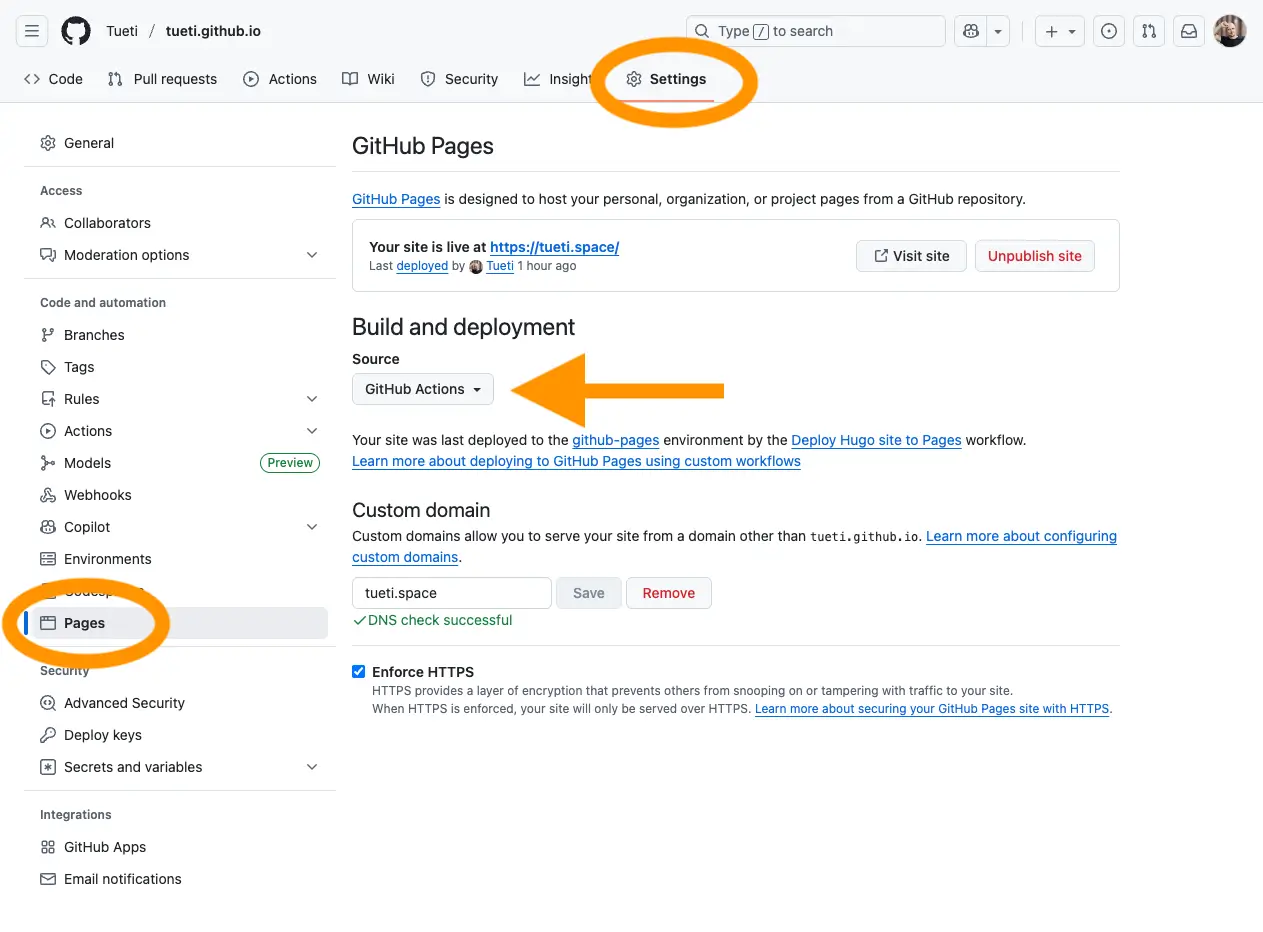The image size is (1263, 932).
Task: Open the issues history icon in the header
Action: pos(1108,31)
